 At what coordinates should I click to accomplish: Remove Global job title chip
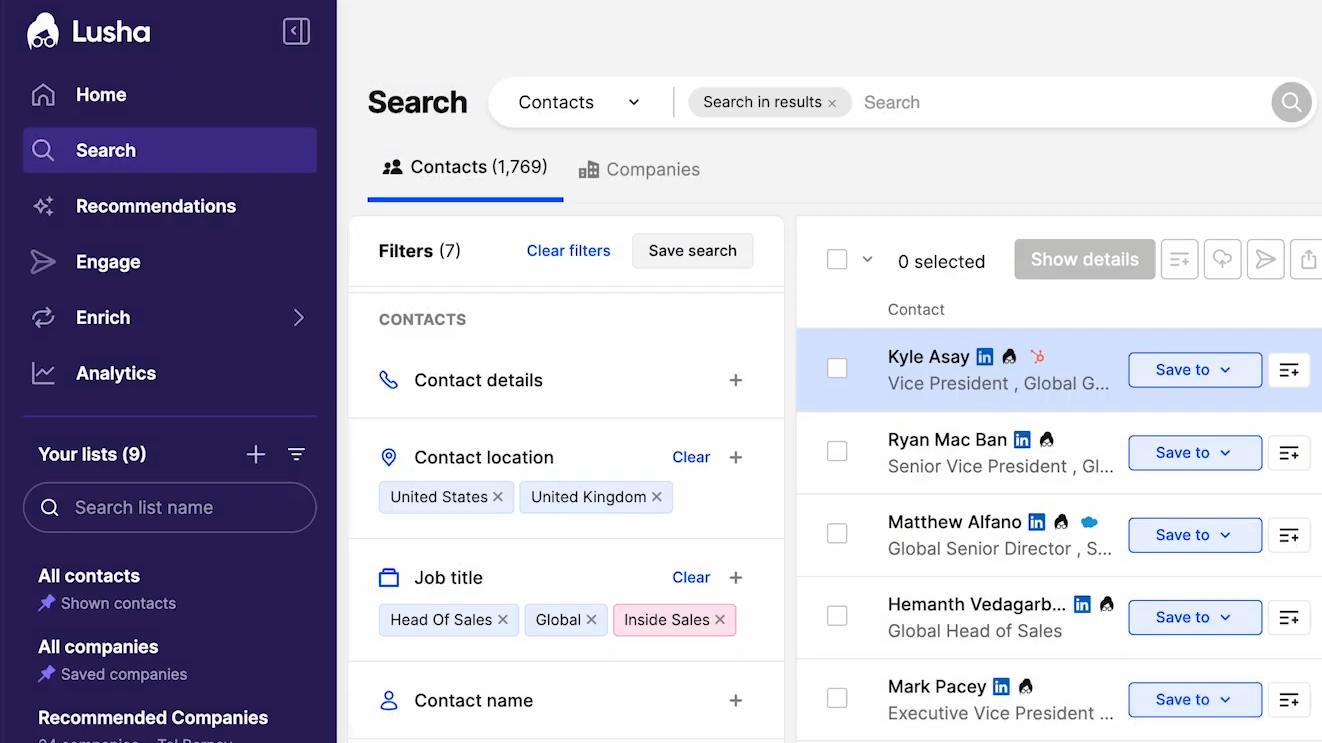click(592, 620)
